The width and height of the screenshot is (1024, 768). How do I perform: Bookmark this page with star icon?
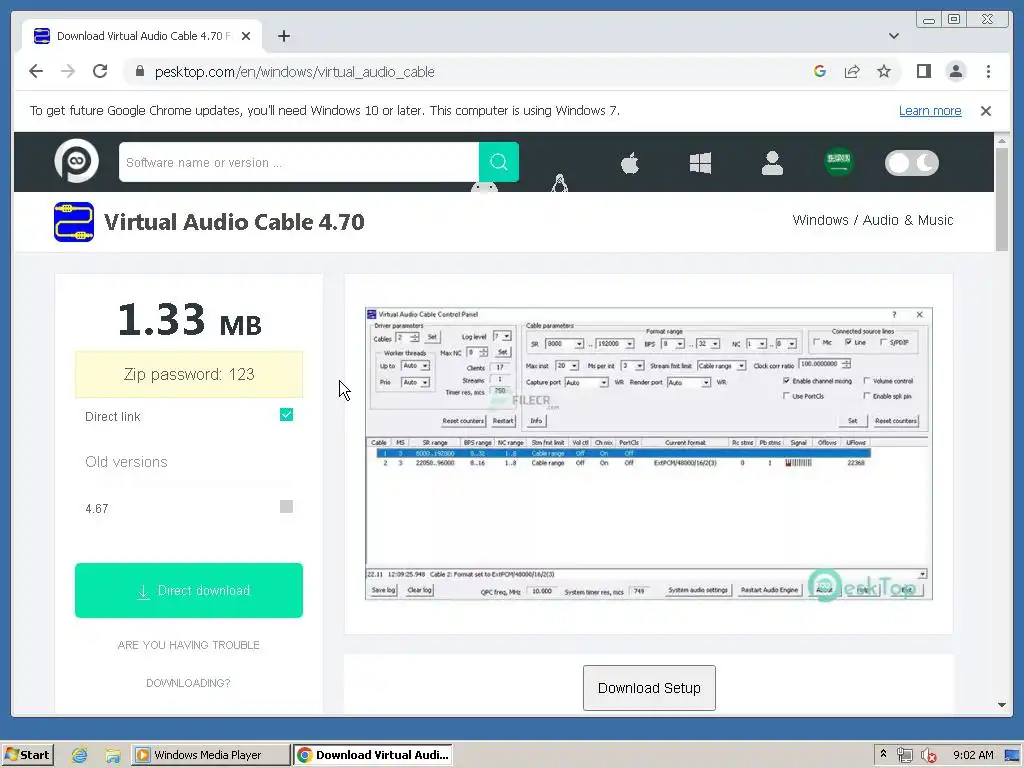click(x=884, y=71)
